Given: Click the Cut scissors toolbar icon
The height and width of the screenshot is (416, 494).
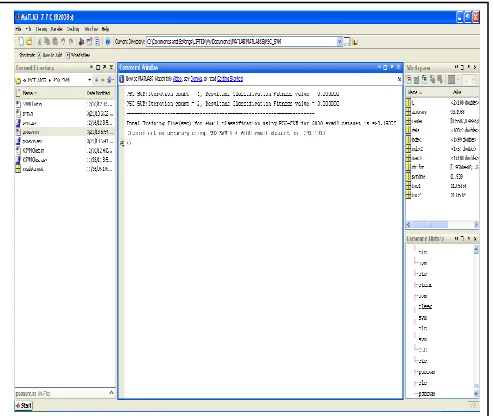Looking at the screenshot, I should (39, 42).
